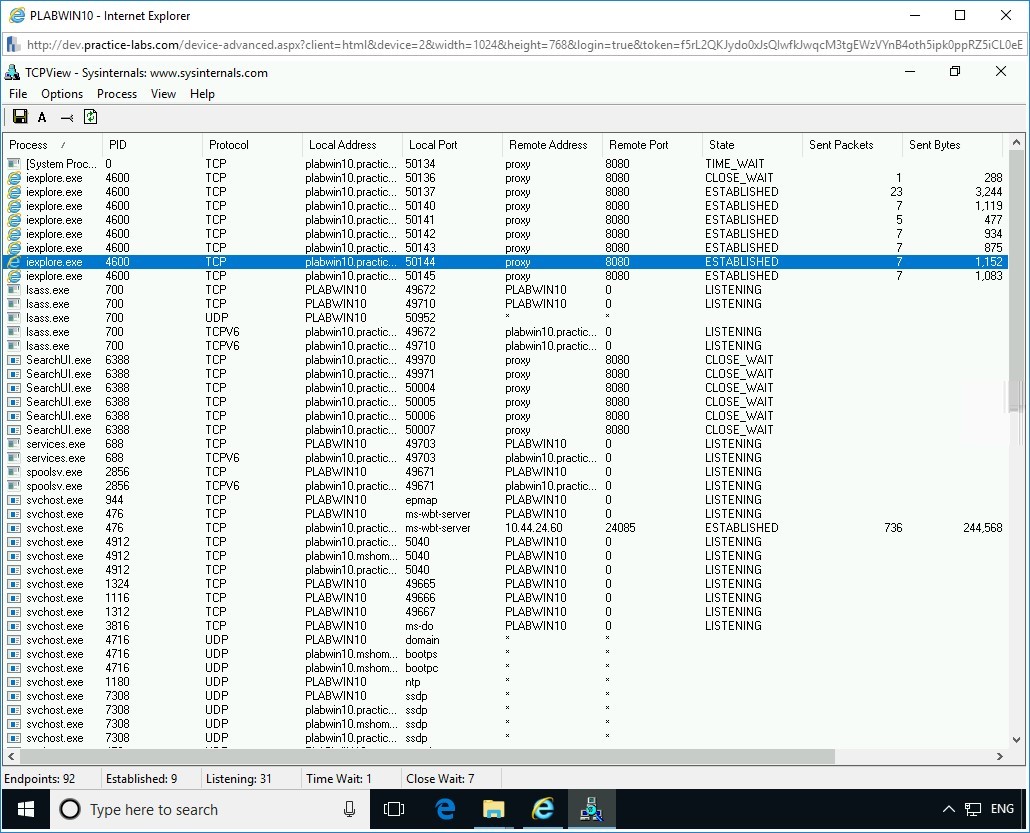Save the connection list to a file

pyautogui.click(x=20, y=117)
